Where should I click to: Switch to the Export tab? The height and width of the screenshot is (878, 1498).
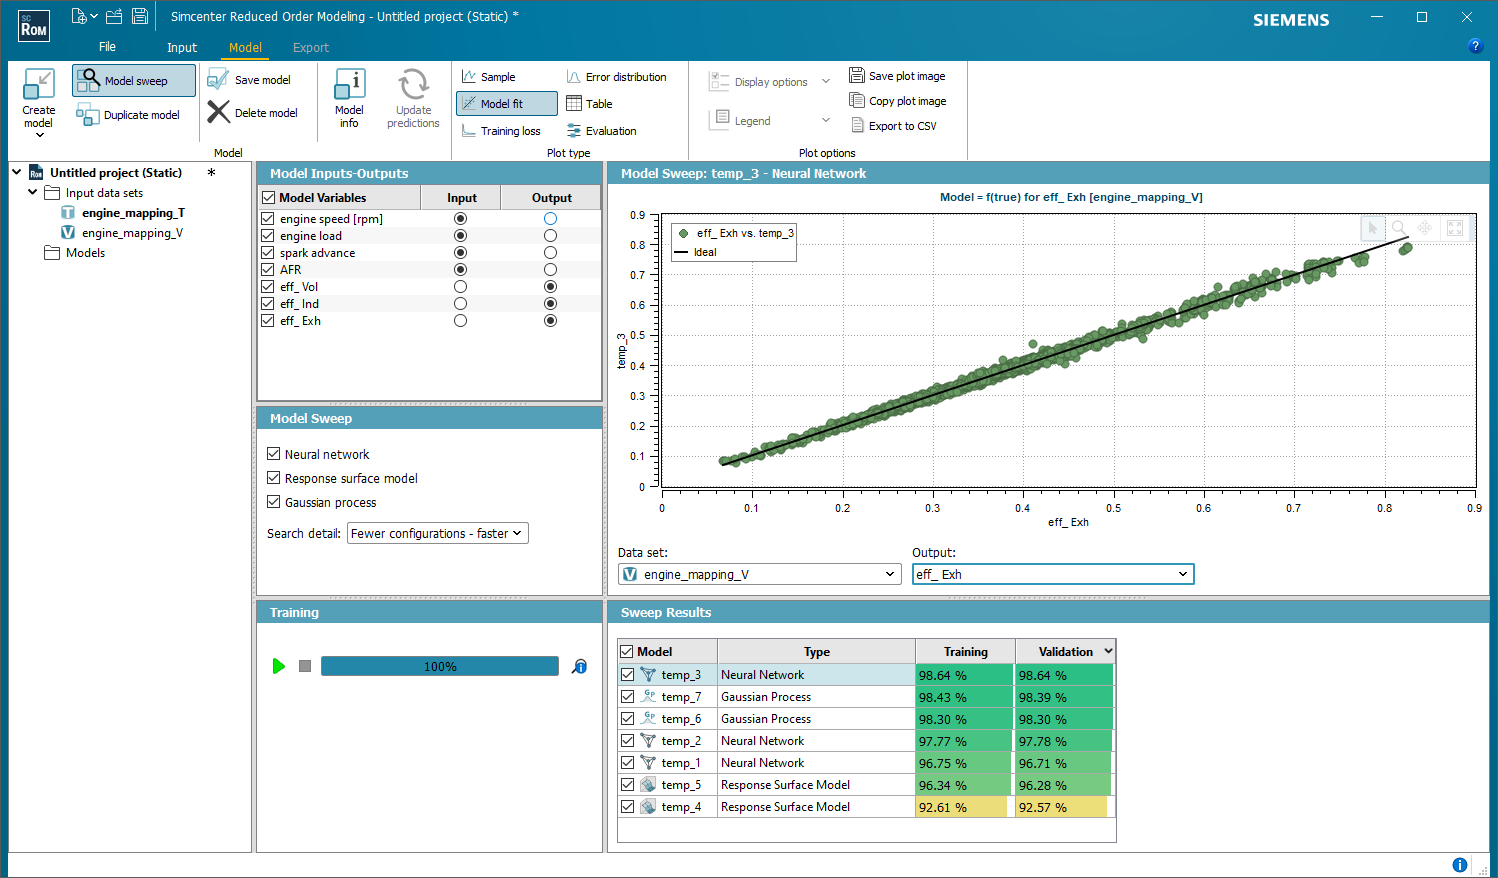[310, 47]
